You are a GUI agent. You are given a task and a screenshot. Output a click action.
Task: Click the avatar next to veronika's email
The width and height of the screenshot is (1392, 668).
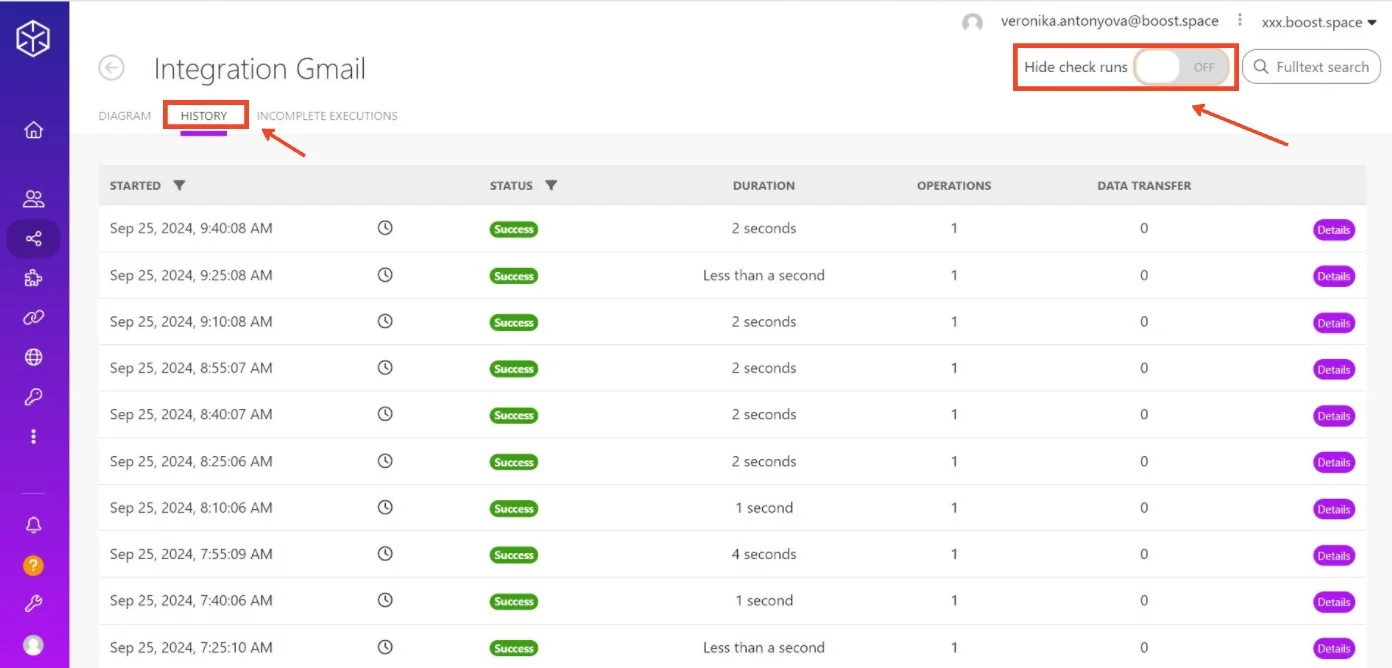(x=972, y=23)
